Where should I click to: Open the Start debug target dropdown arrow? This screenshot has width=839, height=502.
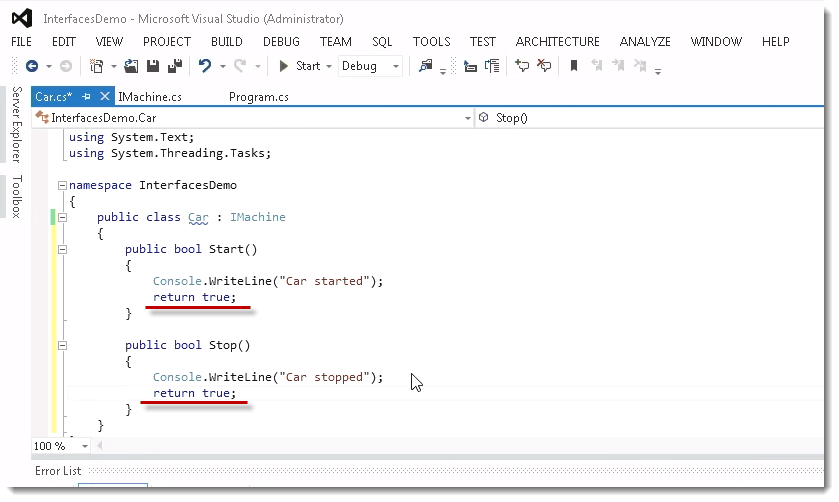329,67
